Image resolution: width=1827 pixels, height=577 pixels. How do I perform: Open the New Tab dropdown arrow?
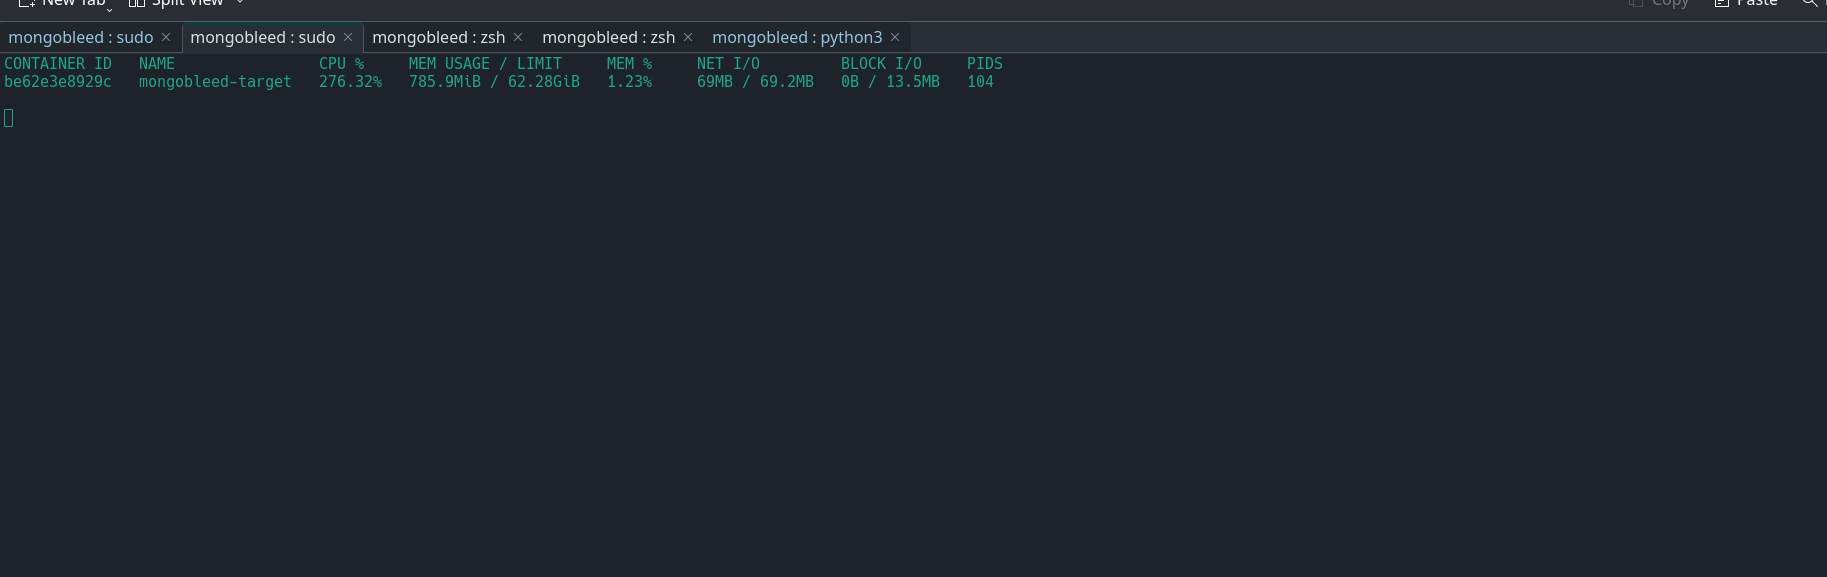click(109, 8)
